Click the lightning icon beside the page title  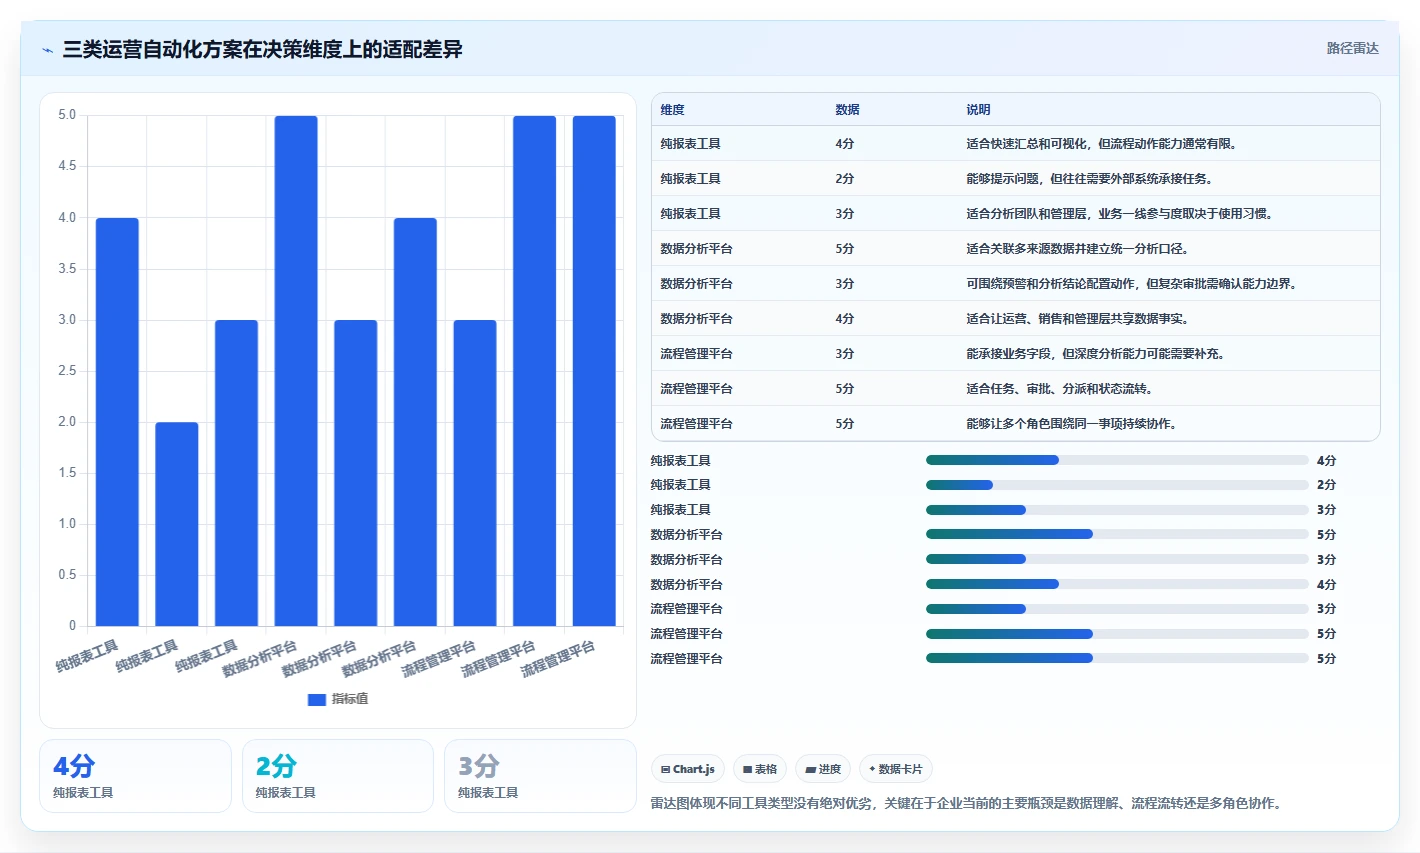tap(48, 50)
